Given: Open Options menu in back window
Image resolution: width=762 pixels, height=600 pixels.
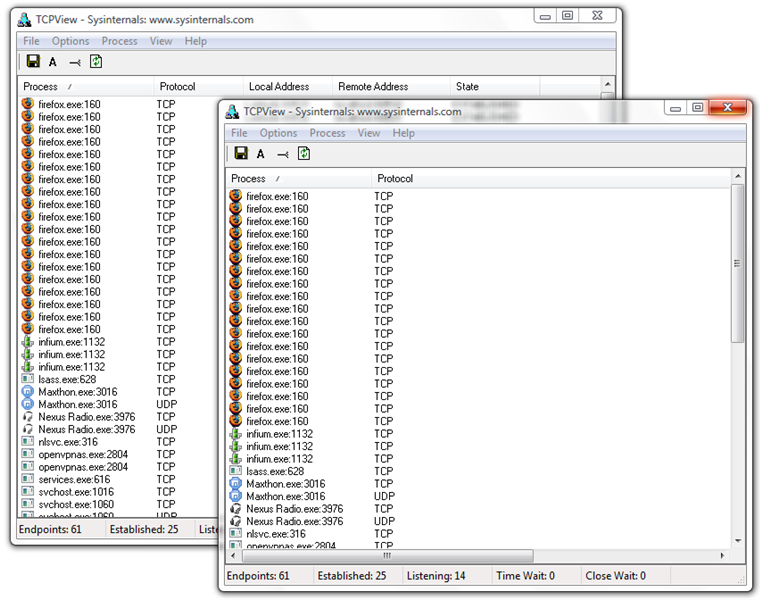Looking at the screenshot, I should click(70, 41).
